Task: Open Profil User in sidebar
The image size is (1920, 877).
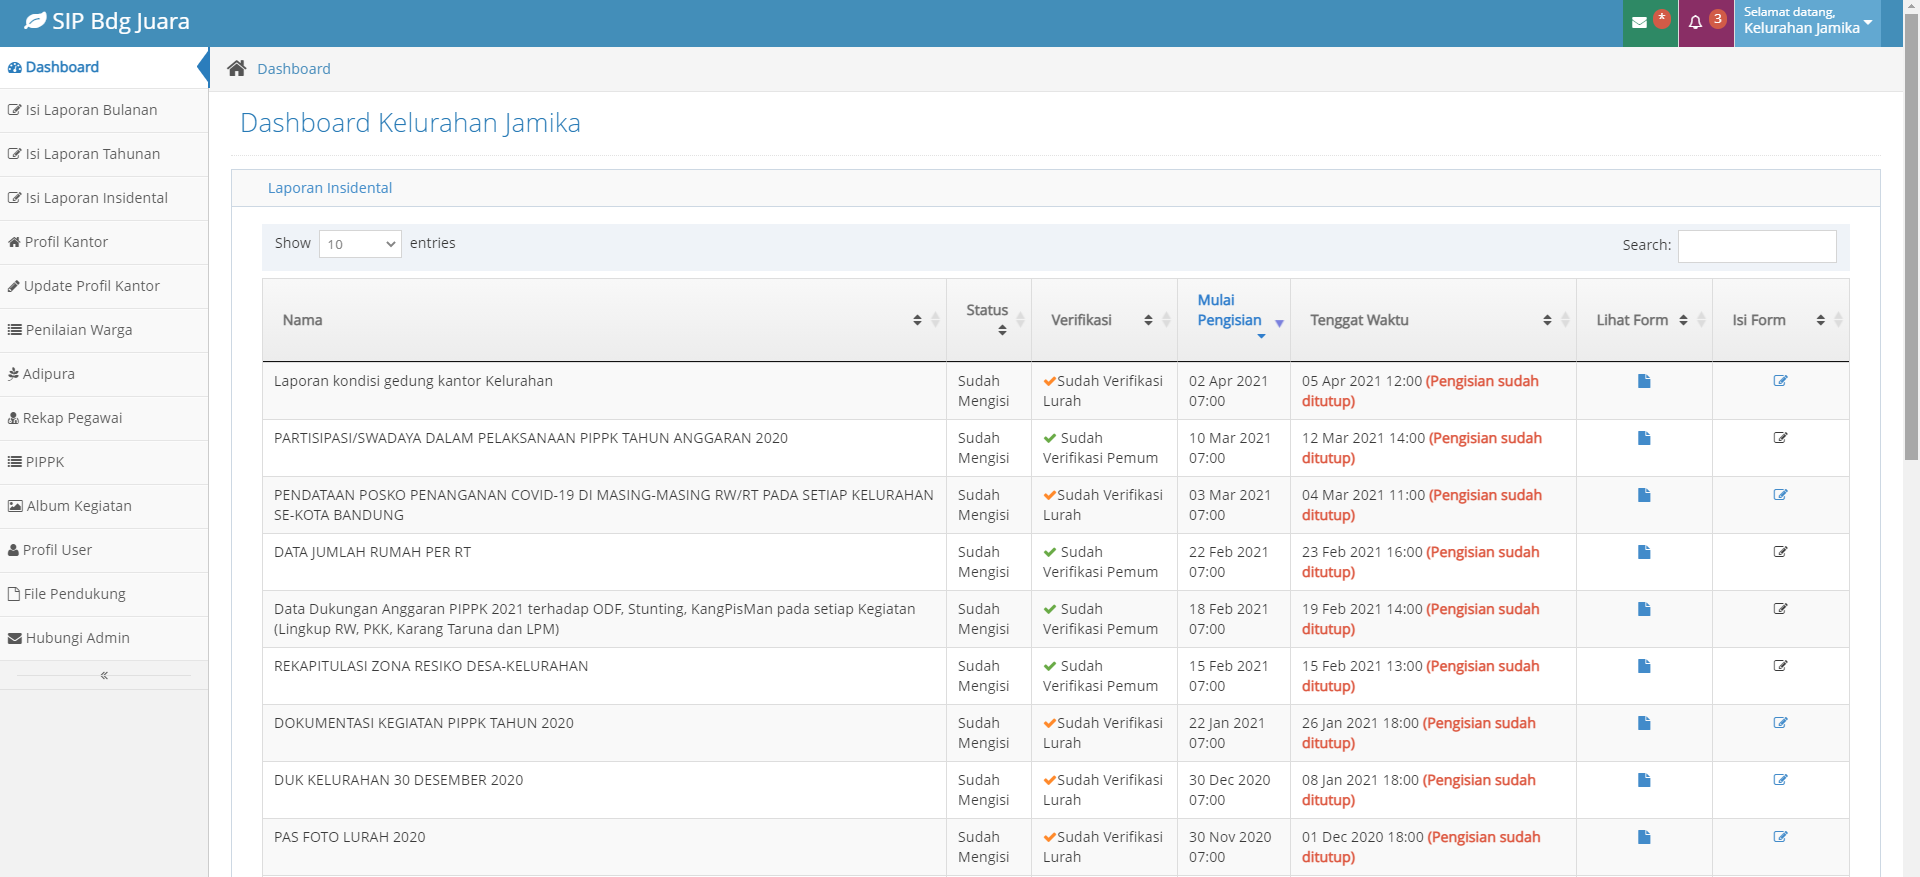Action: (104, 550)
